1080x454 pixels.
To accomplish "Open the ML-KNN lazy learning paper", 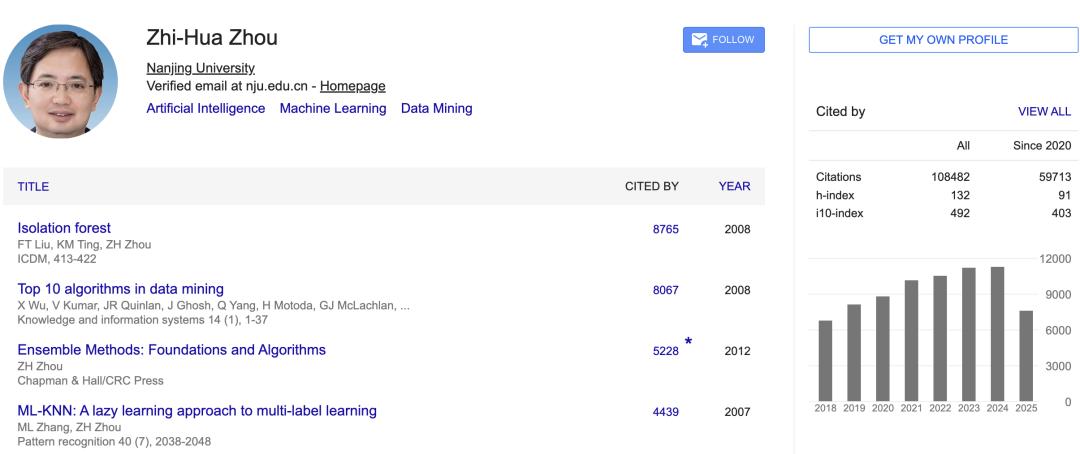I will coord(197,410).
